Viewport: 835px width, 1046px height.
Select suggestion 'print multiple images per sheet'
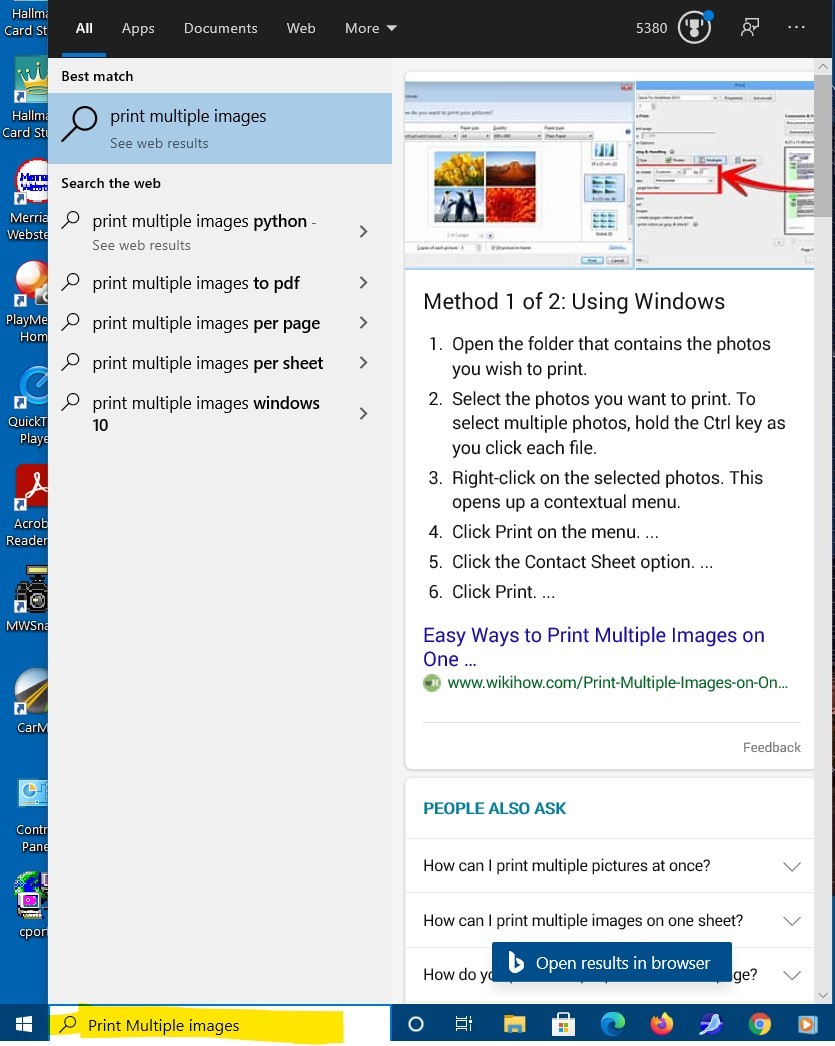[207, 363]
